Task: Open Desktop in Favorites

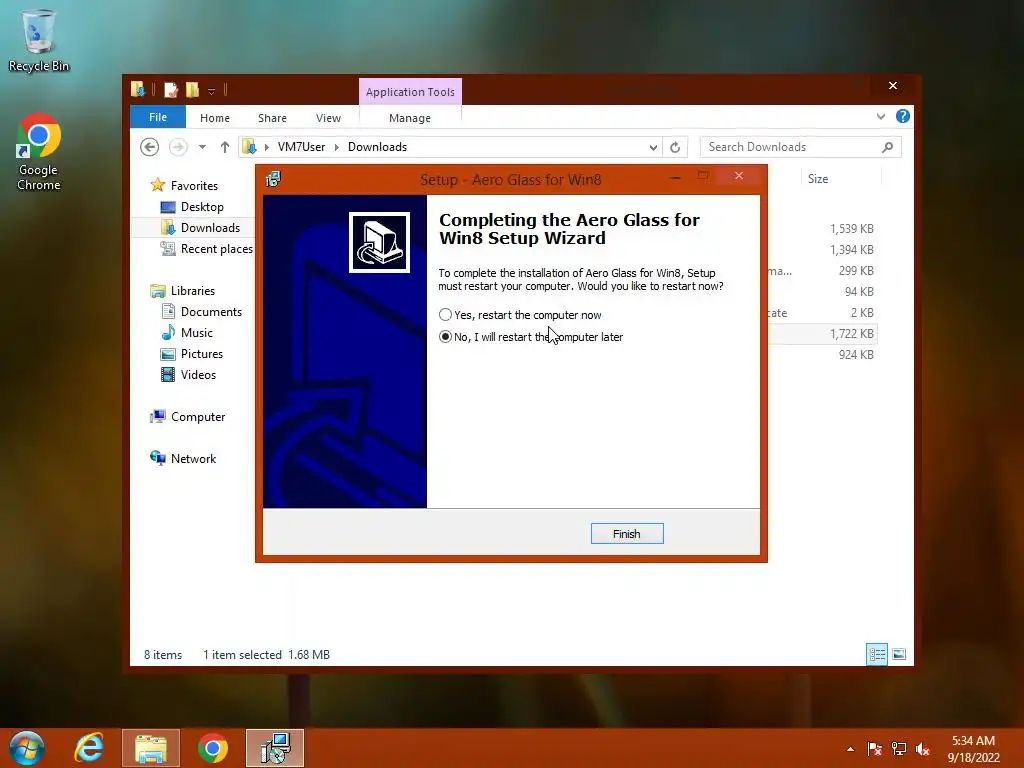Action: coord(202,207)
